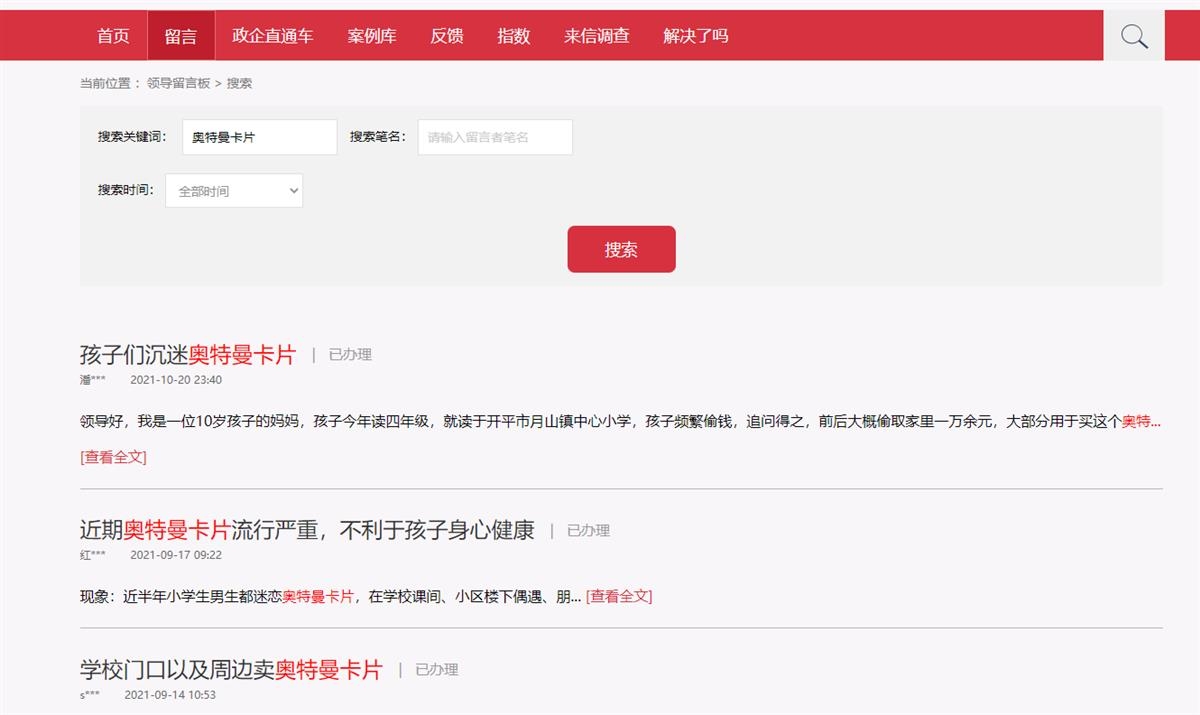Focus the 搜索关键词 field containing 奥特曼卡片
This screenshot has width=1200, height=715.
click(x=260, y=137)
